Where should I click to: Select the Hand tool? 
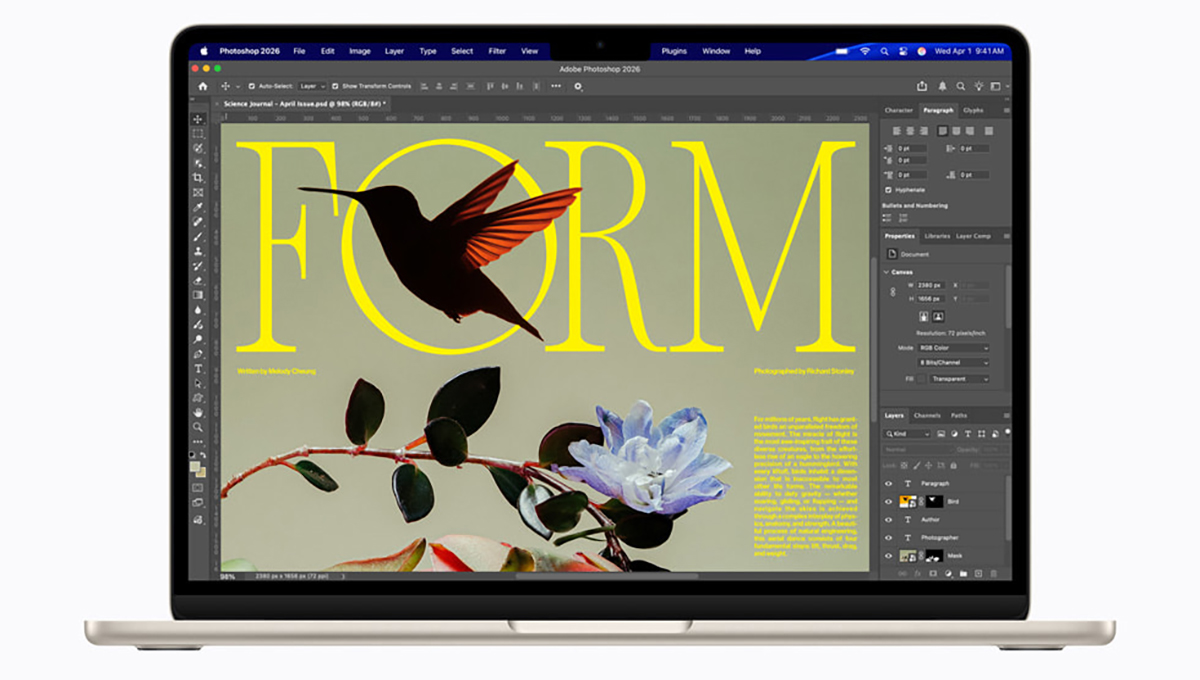(198, 412)
